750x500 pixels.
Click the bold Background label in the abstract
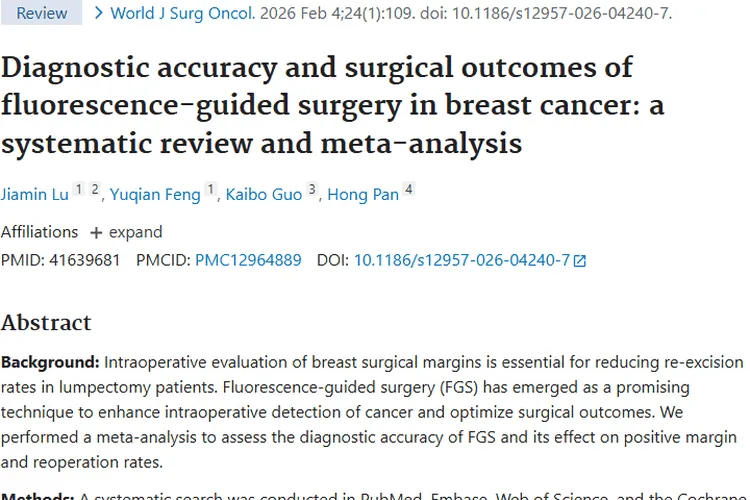(x=50, y=362)
